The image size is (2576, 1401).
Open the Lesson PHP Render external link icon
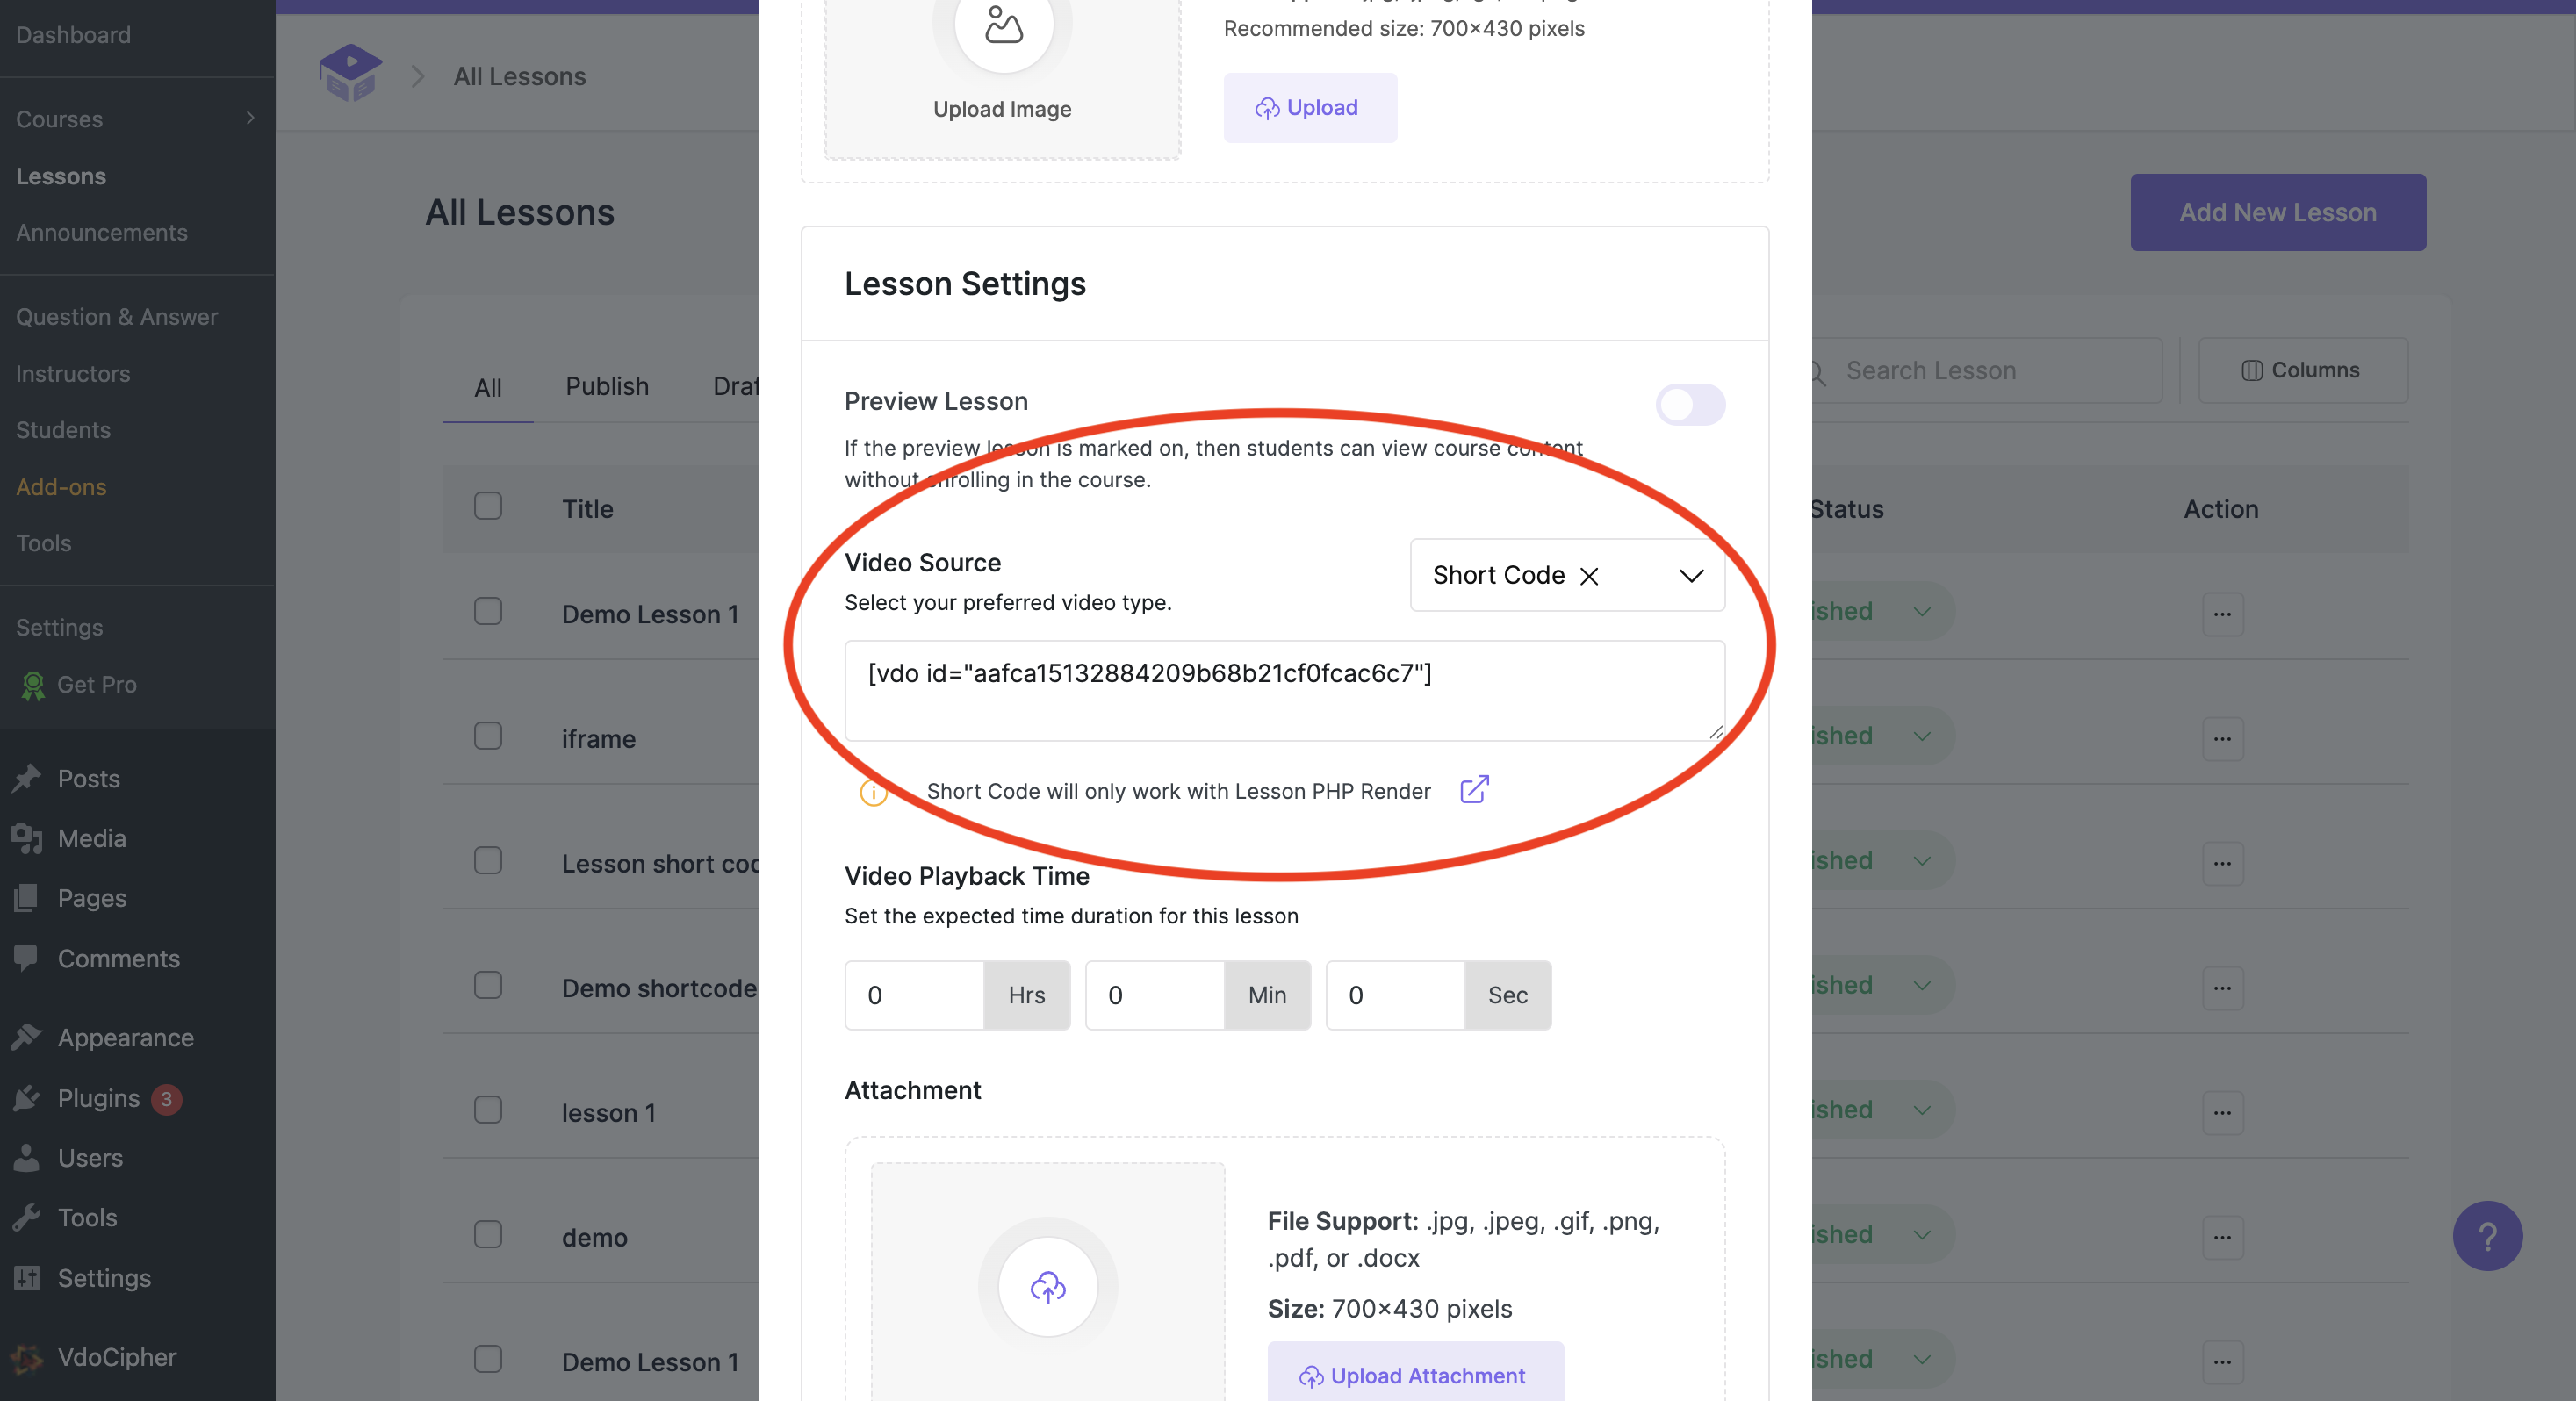1474,790
